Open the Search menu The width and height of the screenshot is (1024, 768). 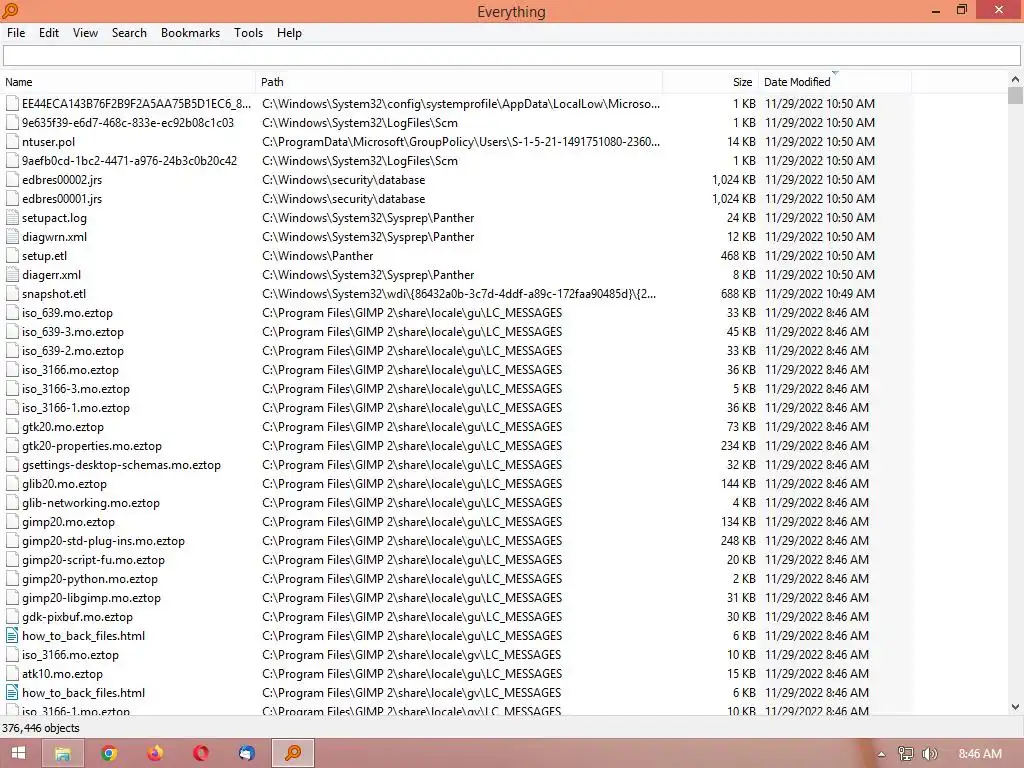click(x=129, y=33)
